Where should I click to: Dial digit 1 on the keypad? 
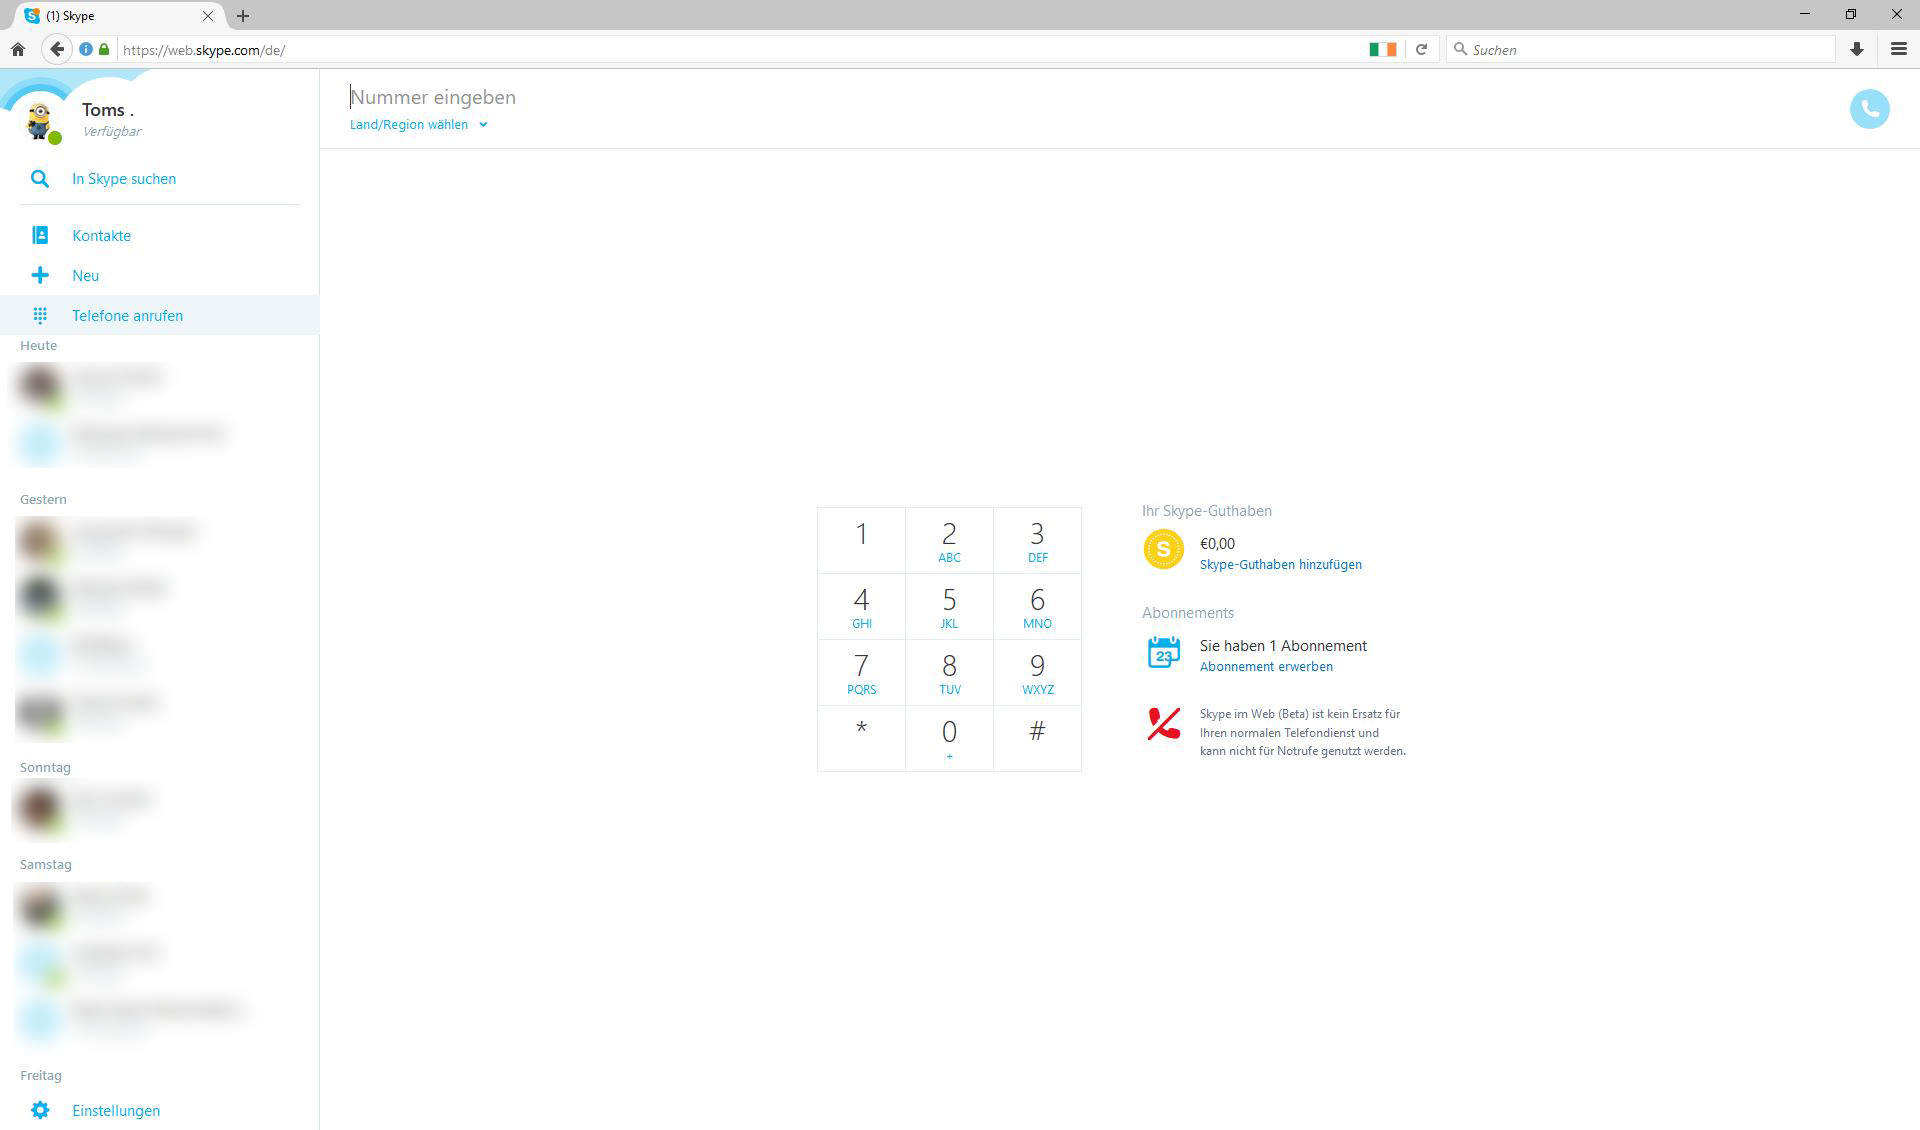tap(861, 540)
